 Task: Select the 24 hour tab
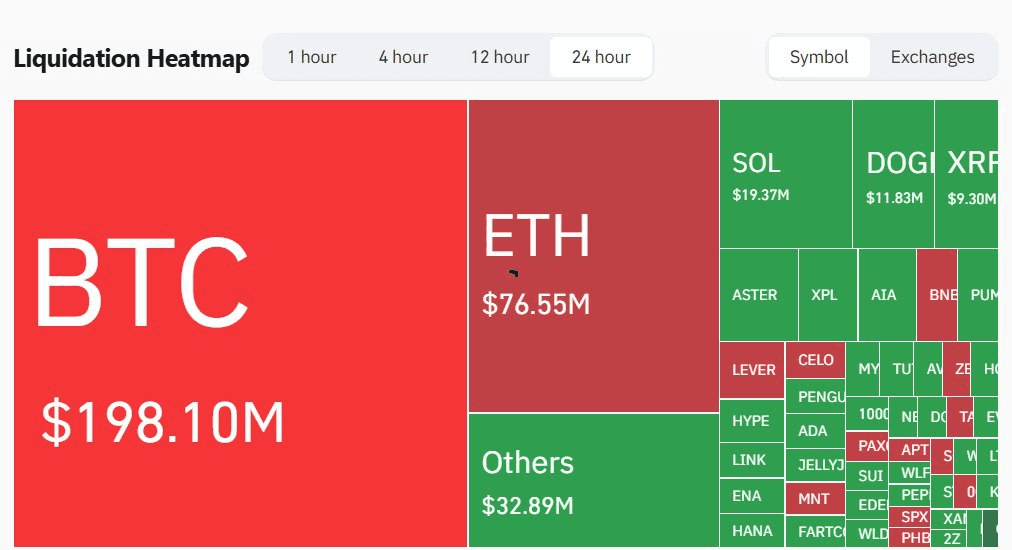pos(601,57)
